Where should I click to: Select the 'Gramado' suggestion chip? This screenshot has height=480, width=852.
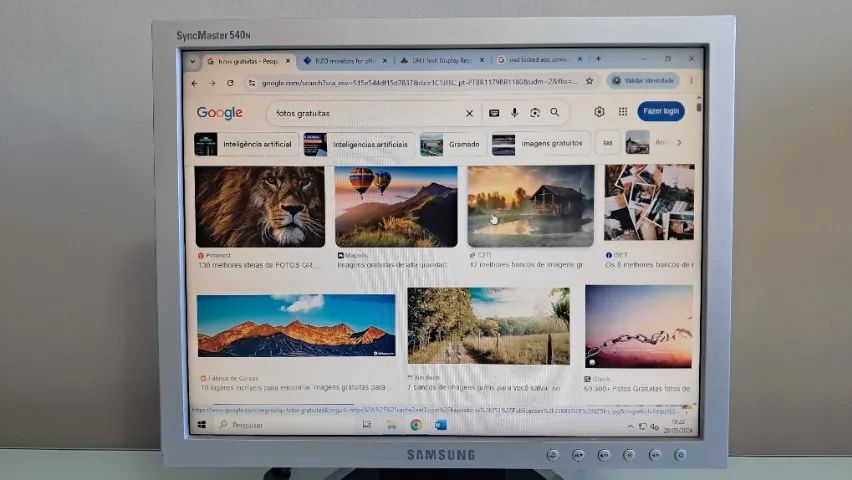[453, 144]
